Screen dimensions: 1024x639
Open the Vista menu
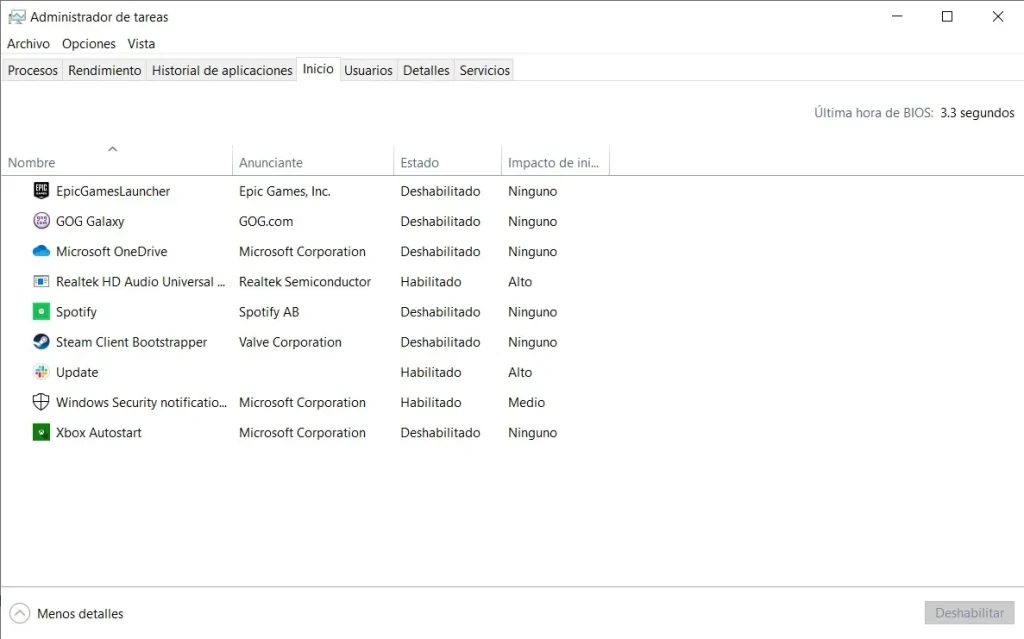coord(141,44)
